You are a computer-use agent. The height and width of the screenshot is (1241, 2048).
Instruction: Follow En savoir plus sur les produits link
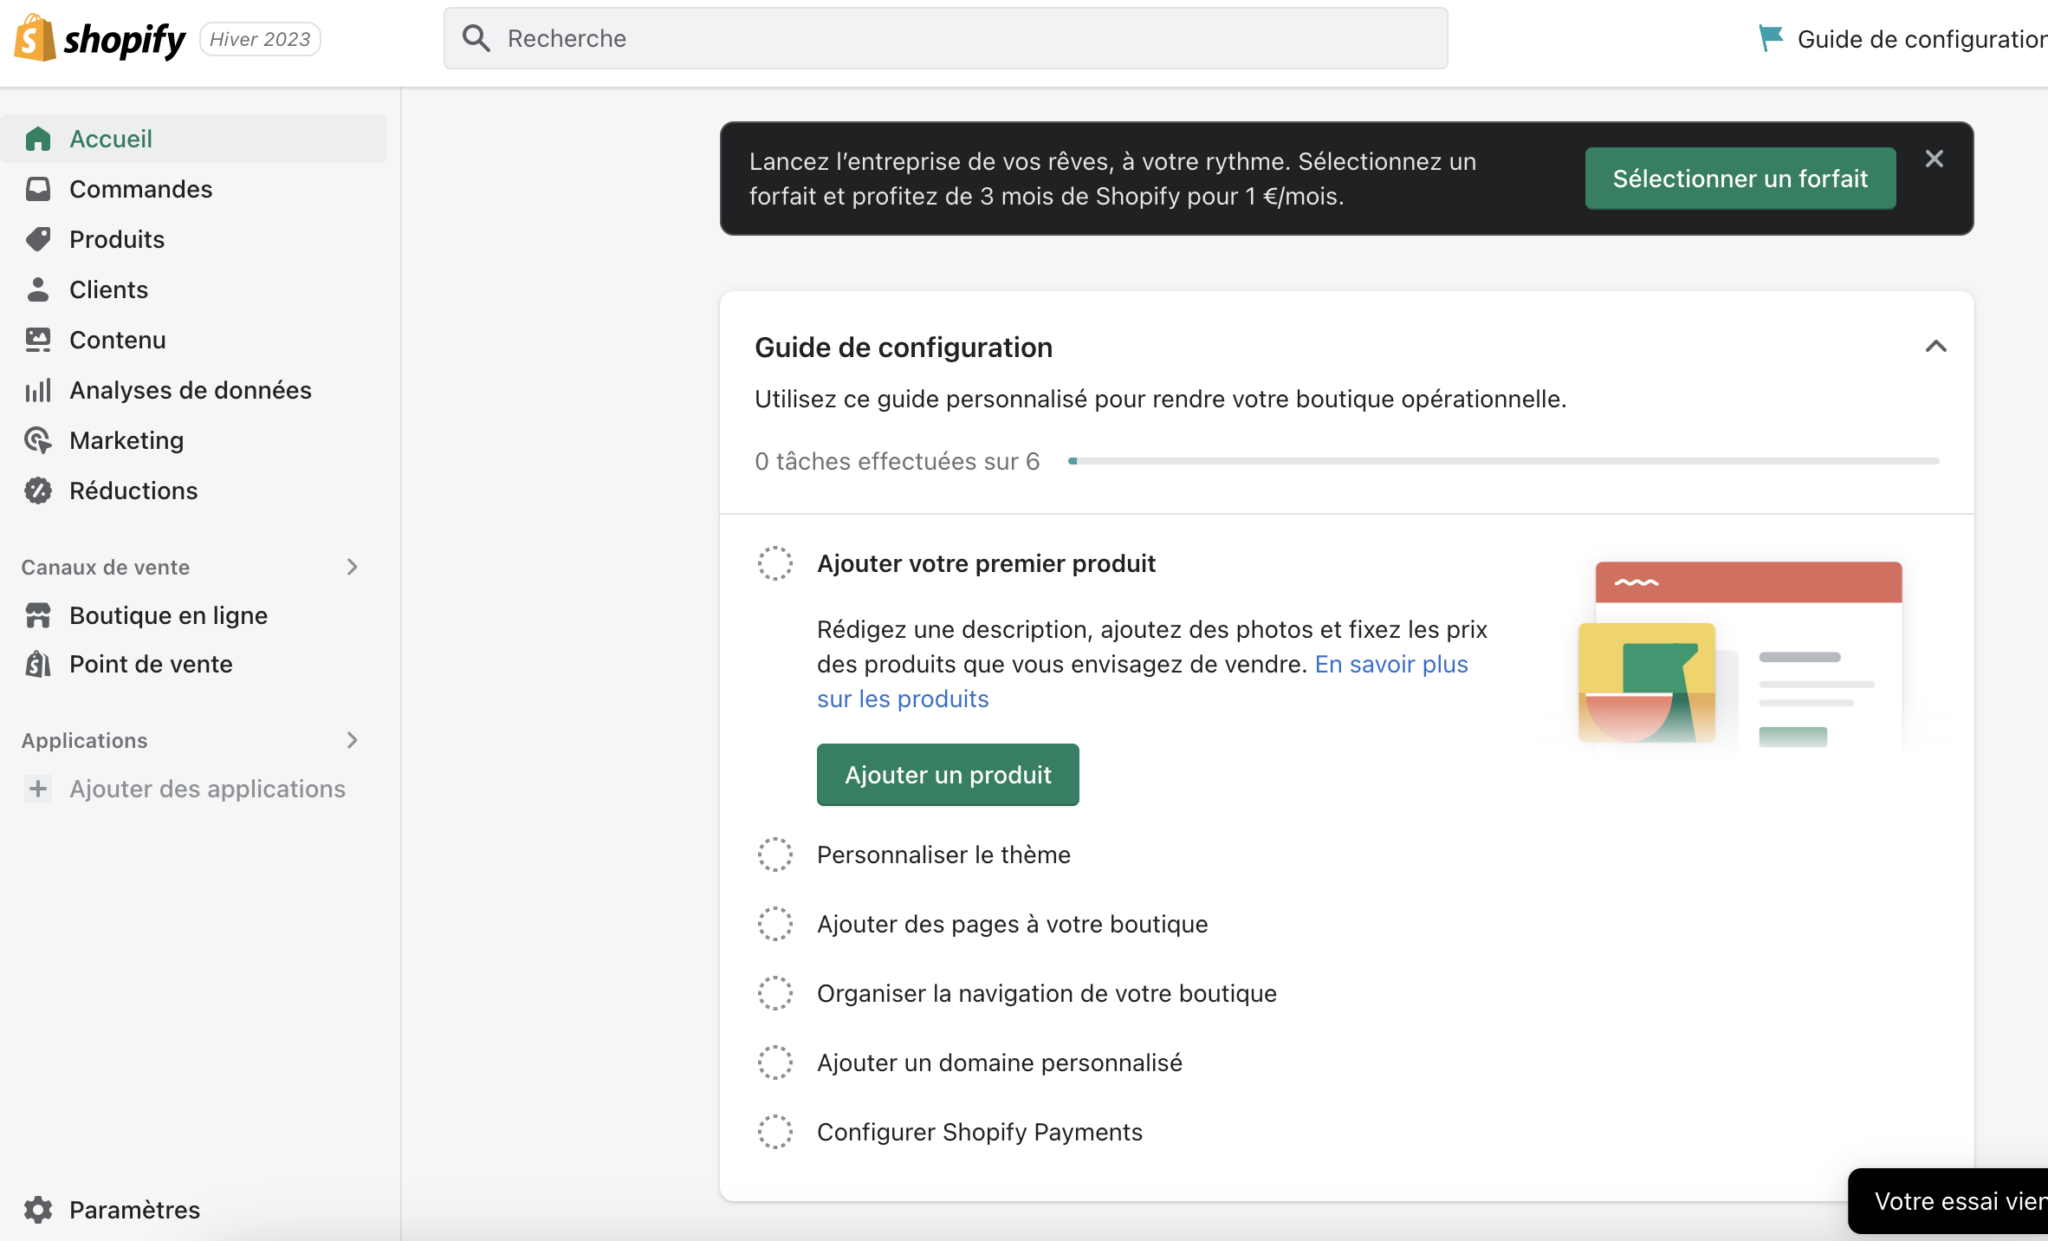click(x=1390, y=664)
